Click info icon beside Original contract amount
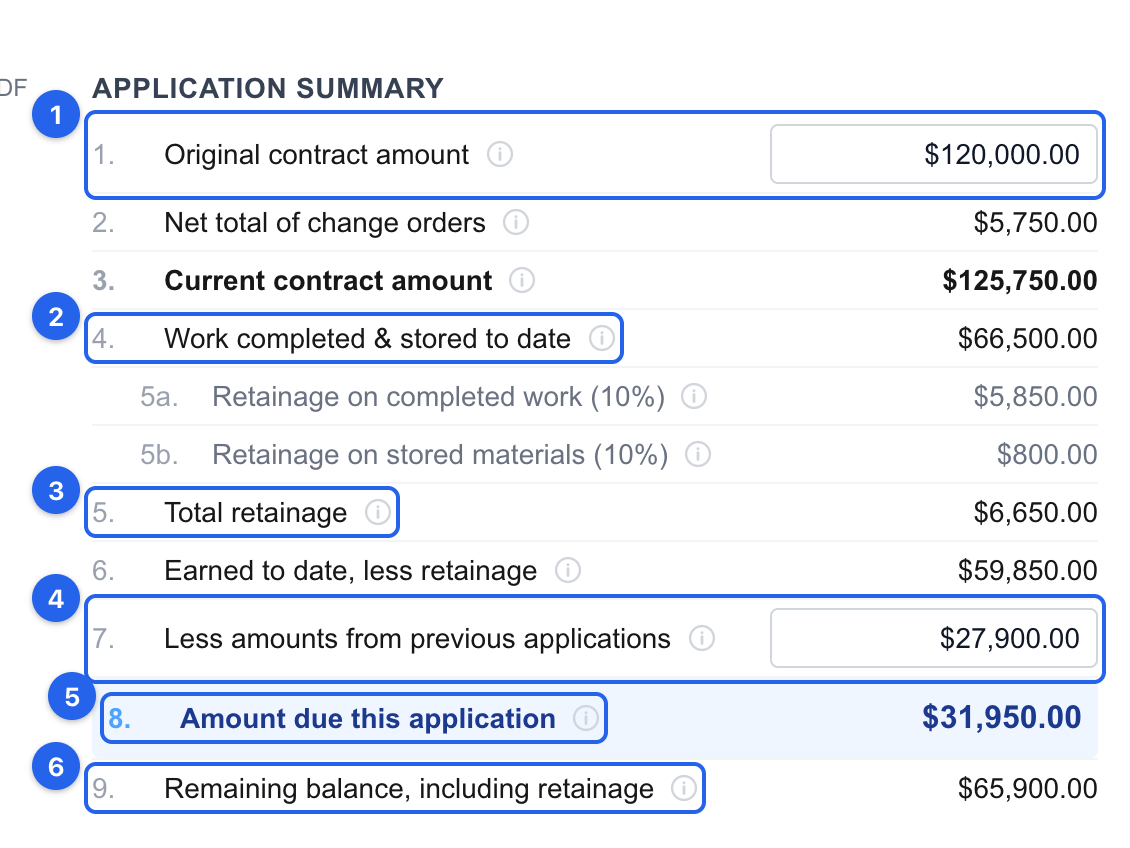The width and height of the screenshot is (1130, 848). click(x=500, y=154)
